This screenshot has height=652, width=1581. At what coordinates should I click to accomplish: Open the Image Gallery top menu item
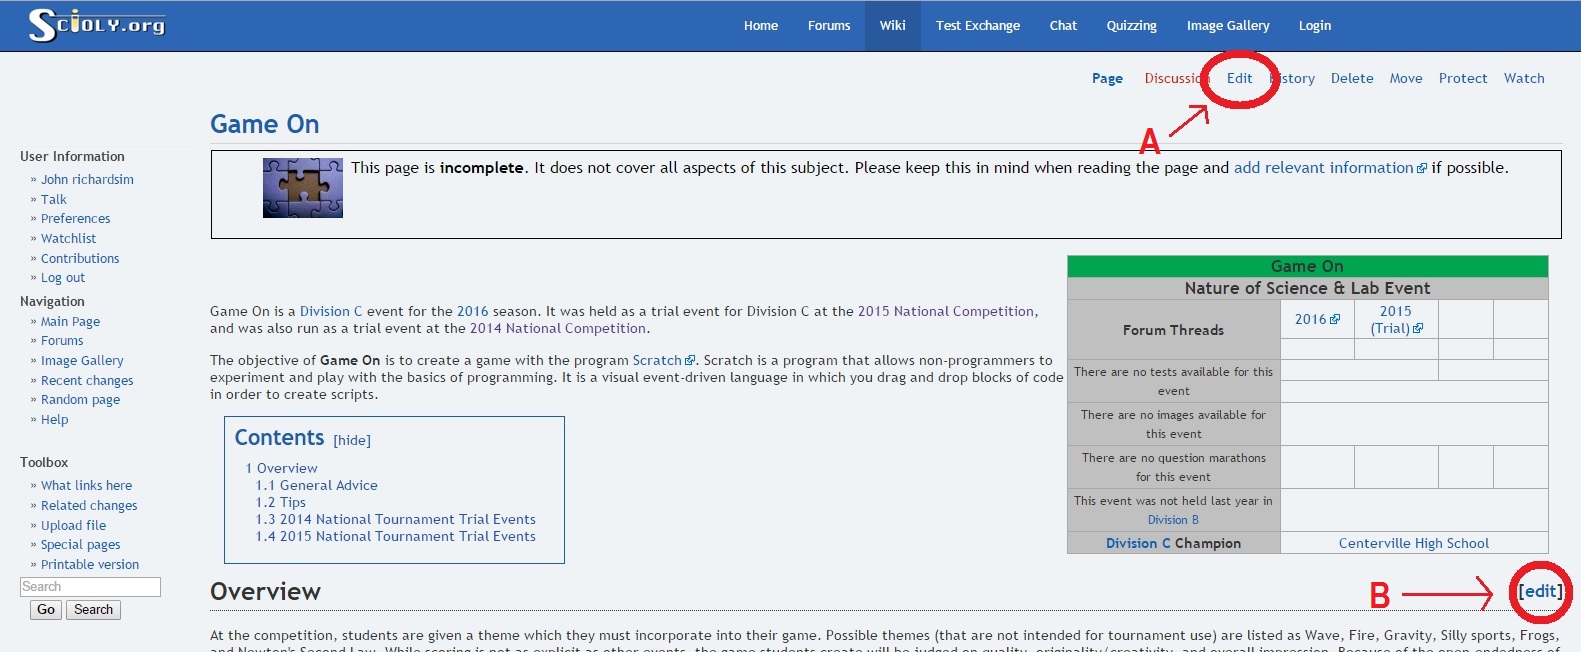[1227, 26]
